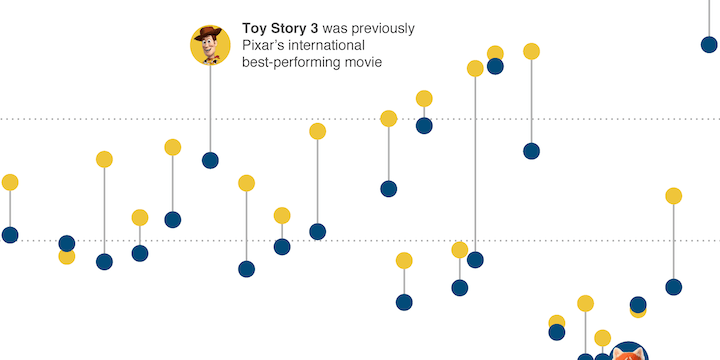
Task: Click the red panda character icon
Action: [629, 351]
